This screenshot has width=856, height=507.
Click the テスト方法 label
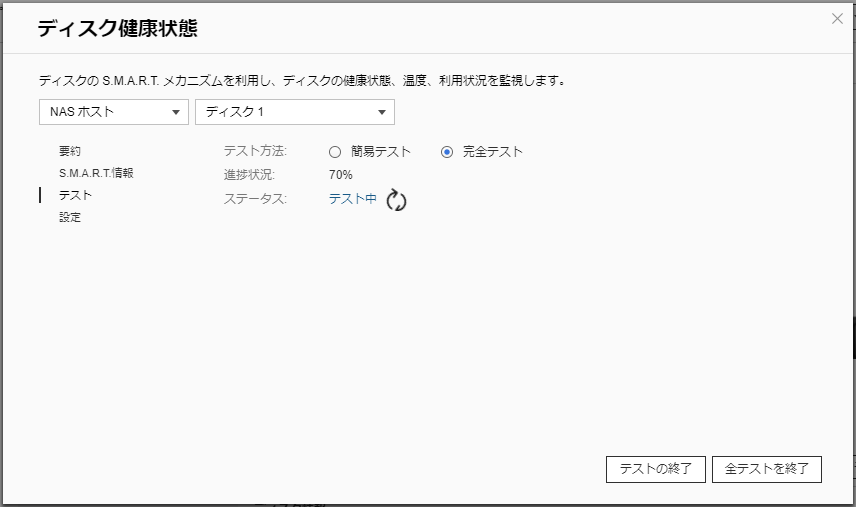pyautogui.click(x=255, y=152)
